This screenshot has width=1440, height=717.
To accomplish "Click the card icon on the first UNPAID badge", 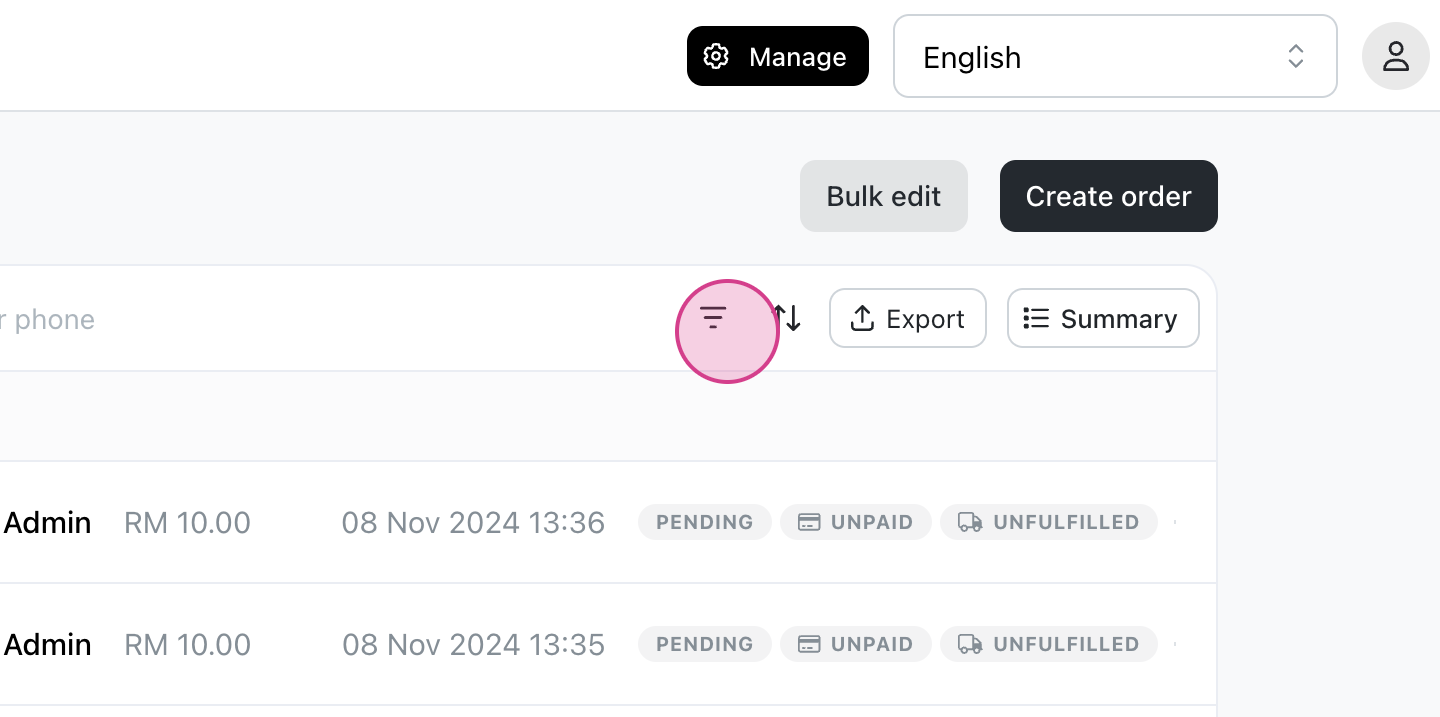I will point(809,522).
